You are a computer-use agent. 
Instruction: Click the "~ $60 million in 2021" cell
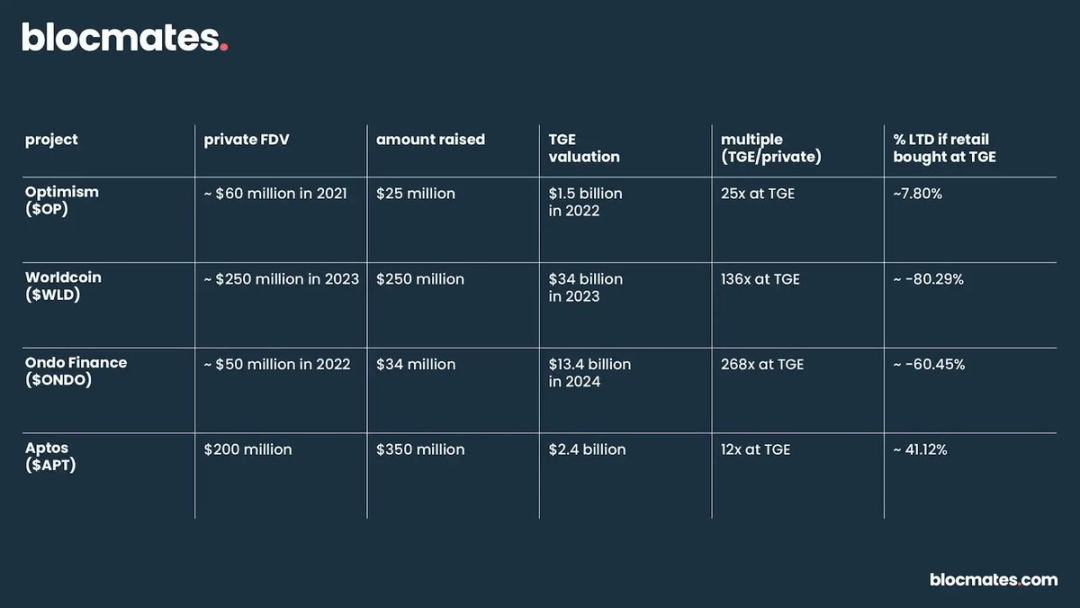pos(275,194)
